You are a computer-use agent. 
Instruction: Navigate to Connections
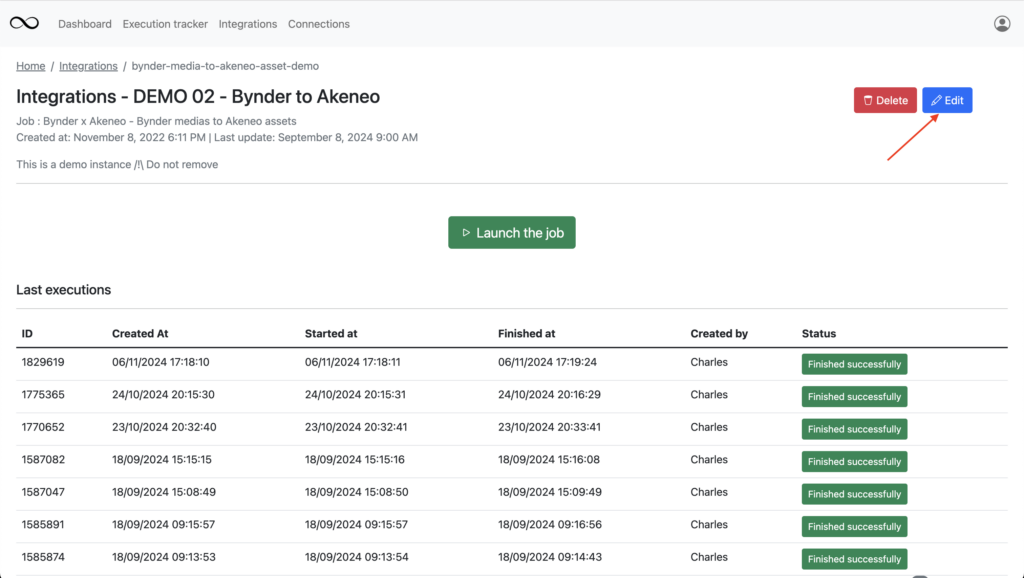(x=318, y=24)
